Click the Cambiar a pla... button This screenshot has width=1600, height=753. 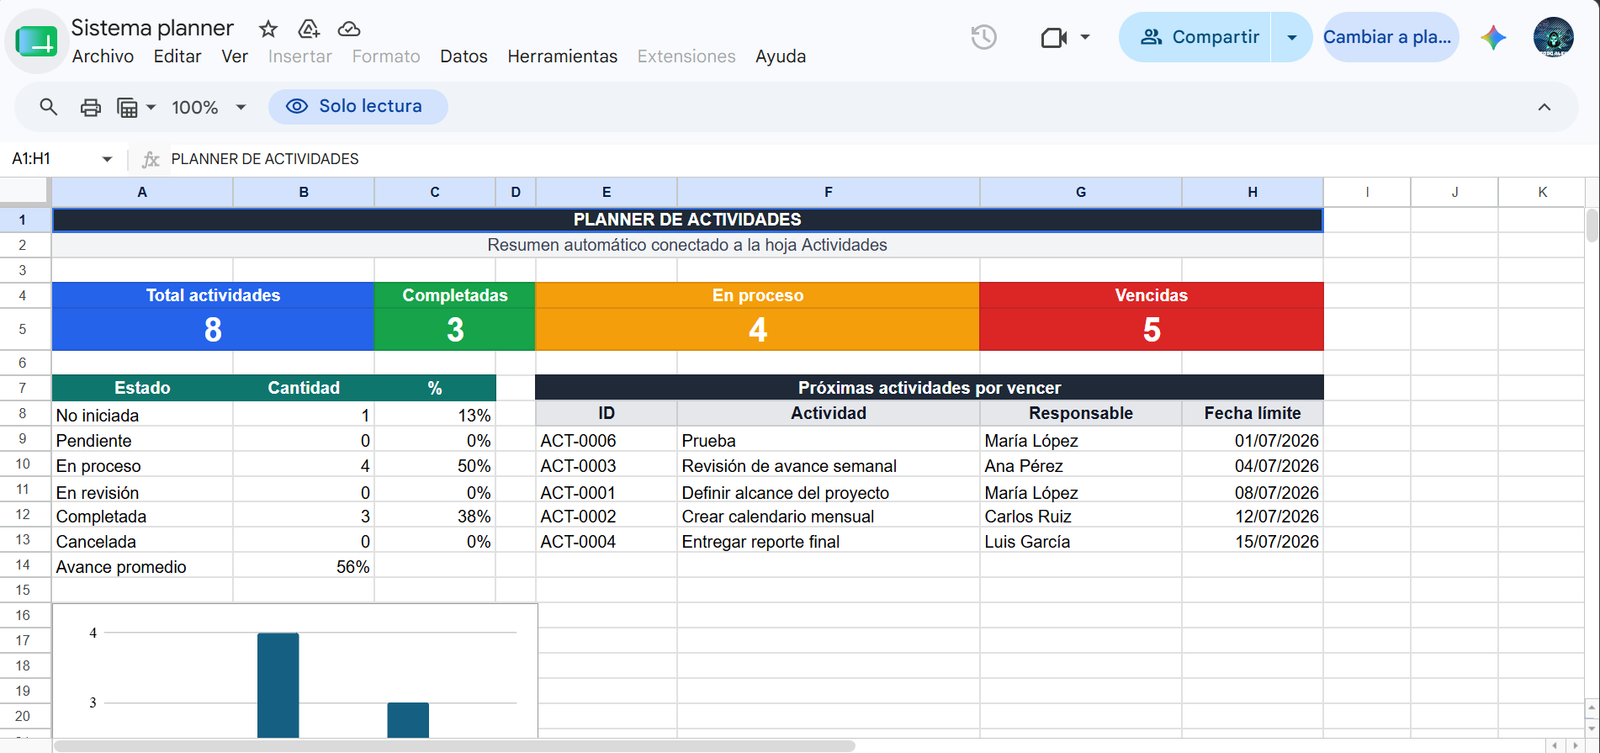tap(1390, 37)
